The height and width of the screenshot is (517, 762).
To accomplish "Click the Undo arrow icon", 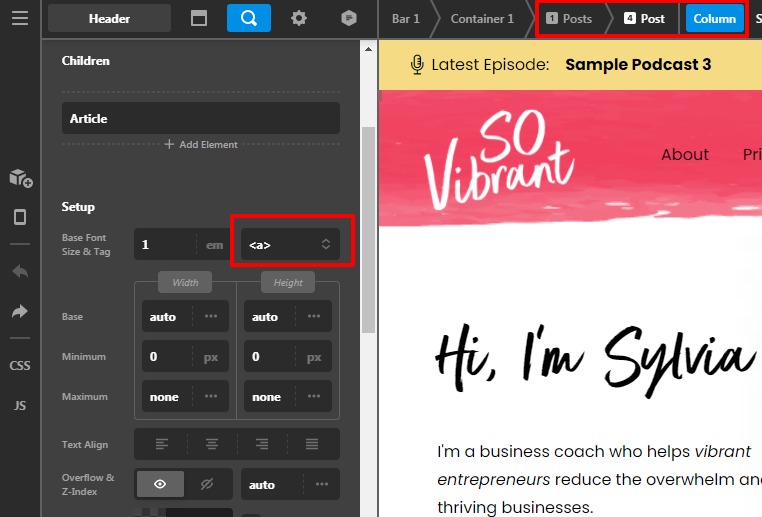I will (x=20, y=271).
